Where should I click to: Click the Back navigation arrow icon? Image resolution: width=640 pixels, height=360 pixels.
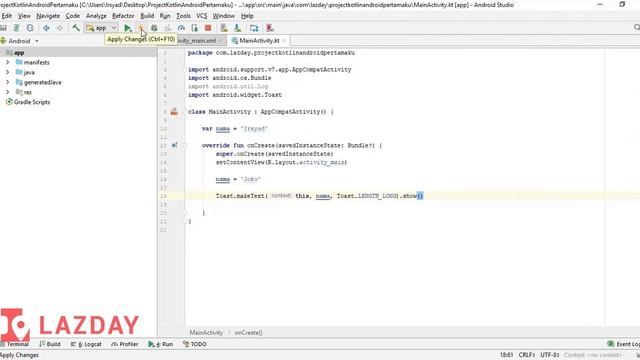[47, 28]
